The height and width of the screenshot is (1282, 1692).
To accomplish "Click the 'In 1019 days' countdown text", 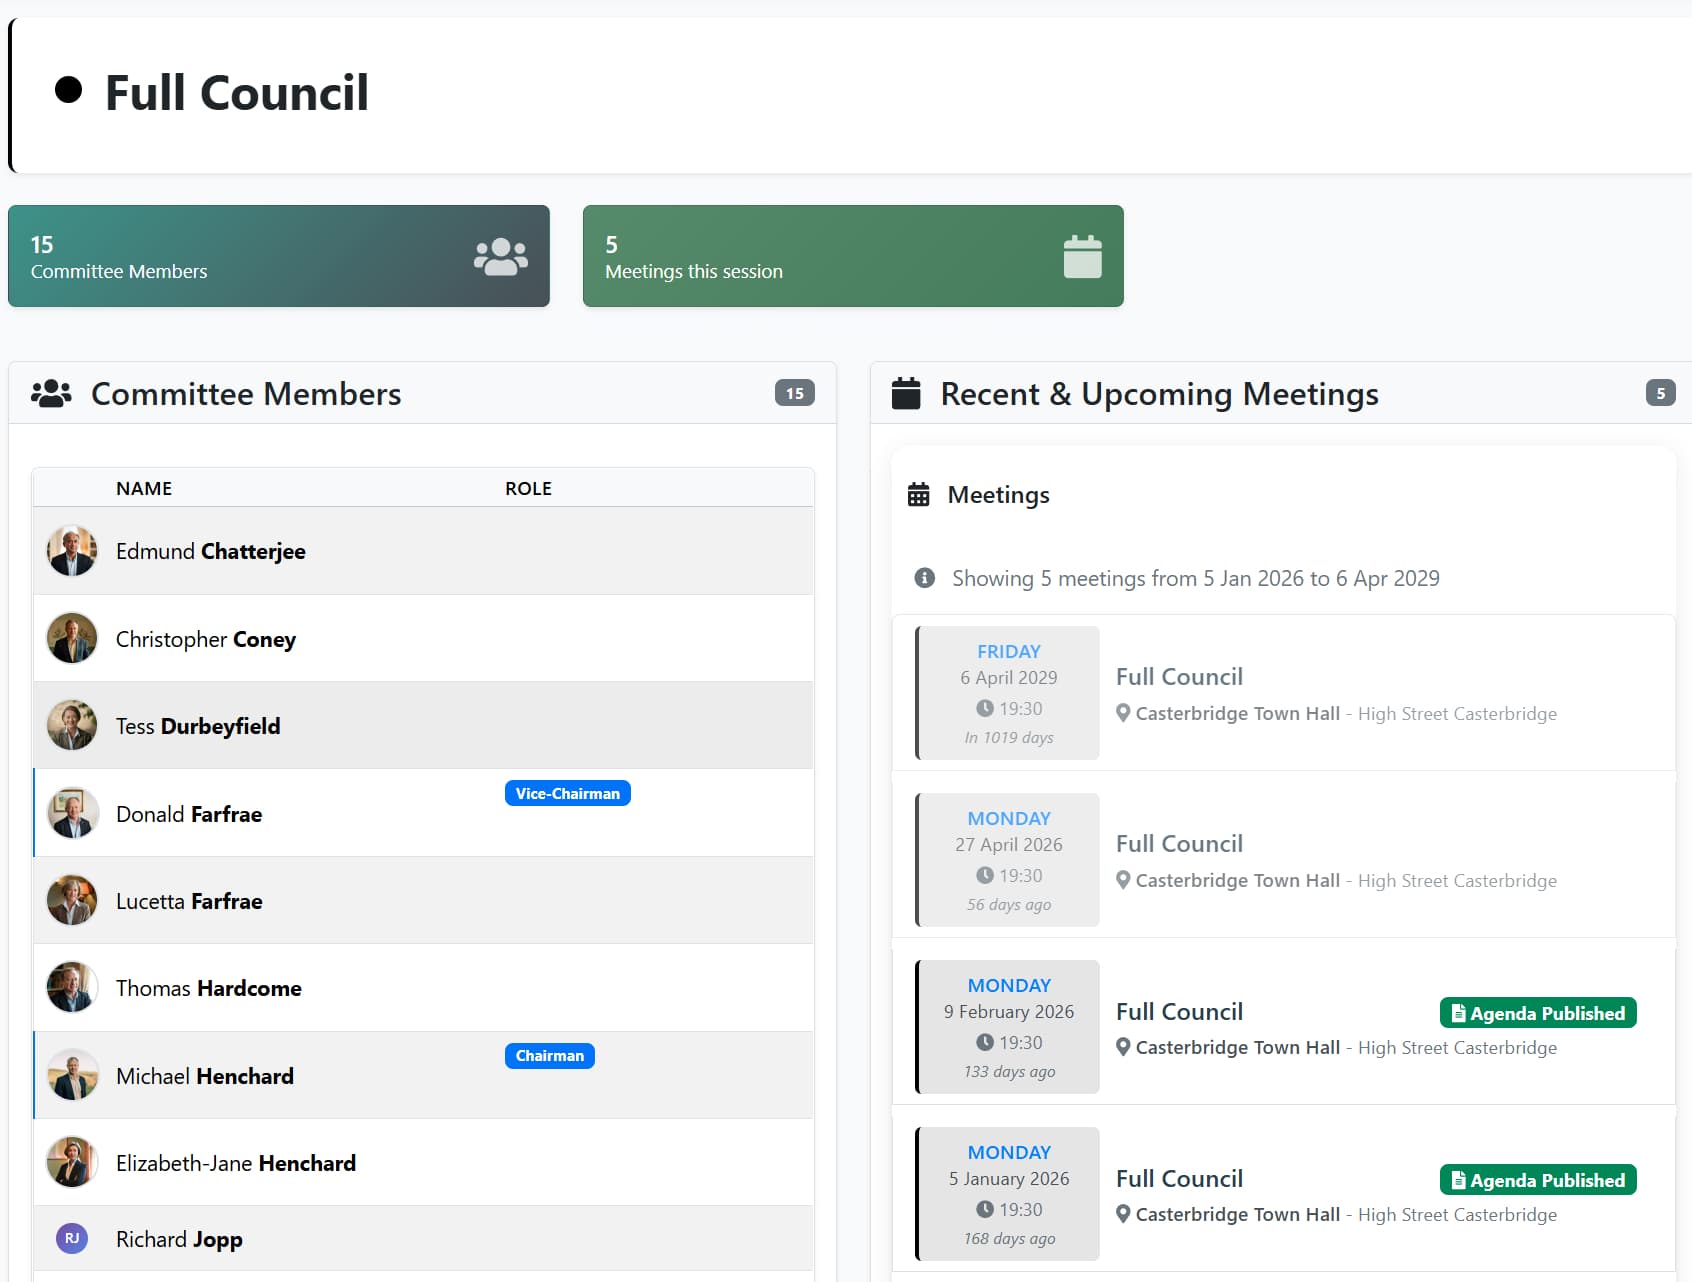I will click(x=1009, y=737).
